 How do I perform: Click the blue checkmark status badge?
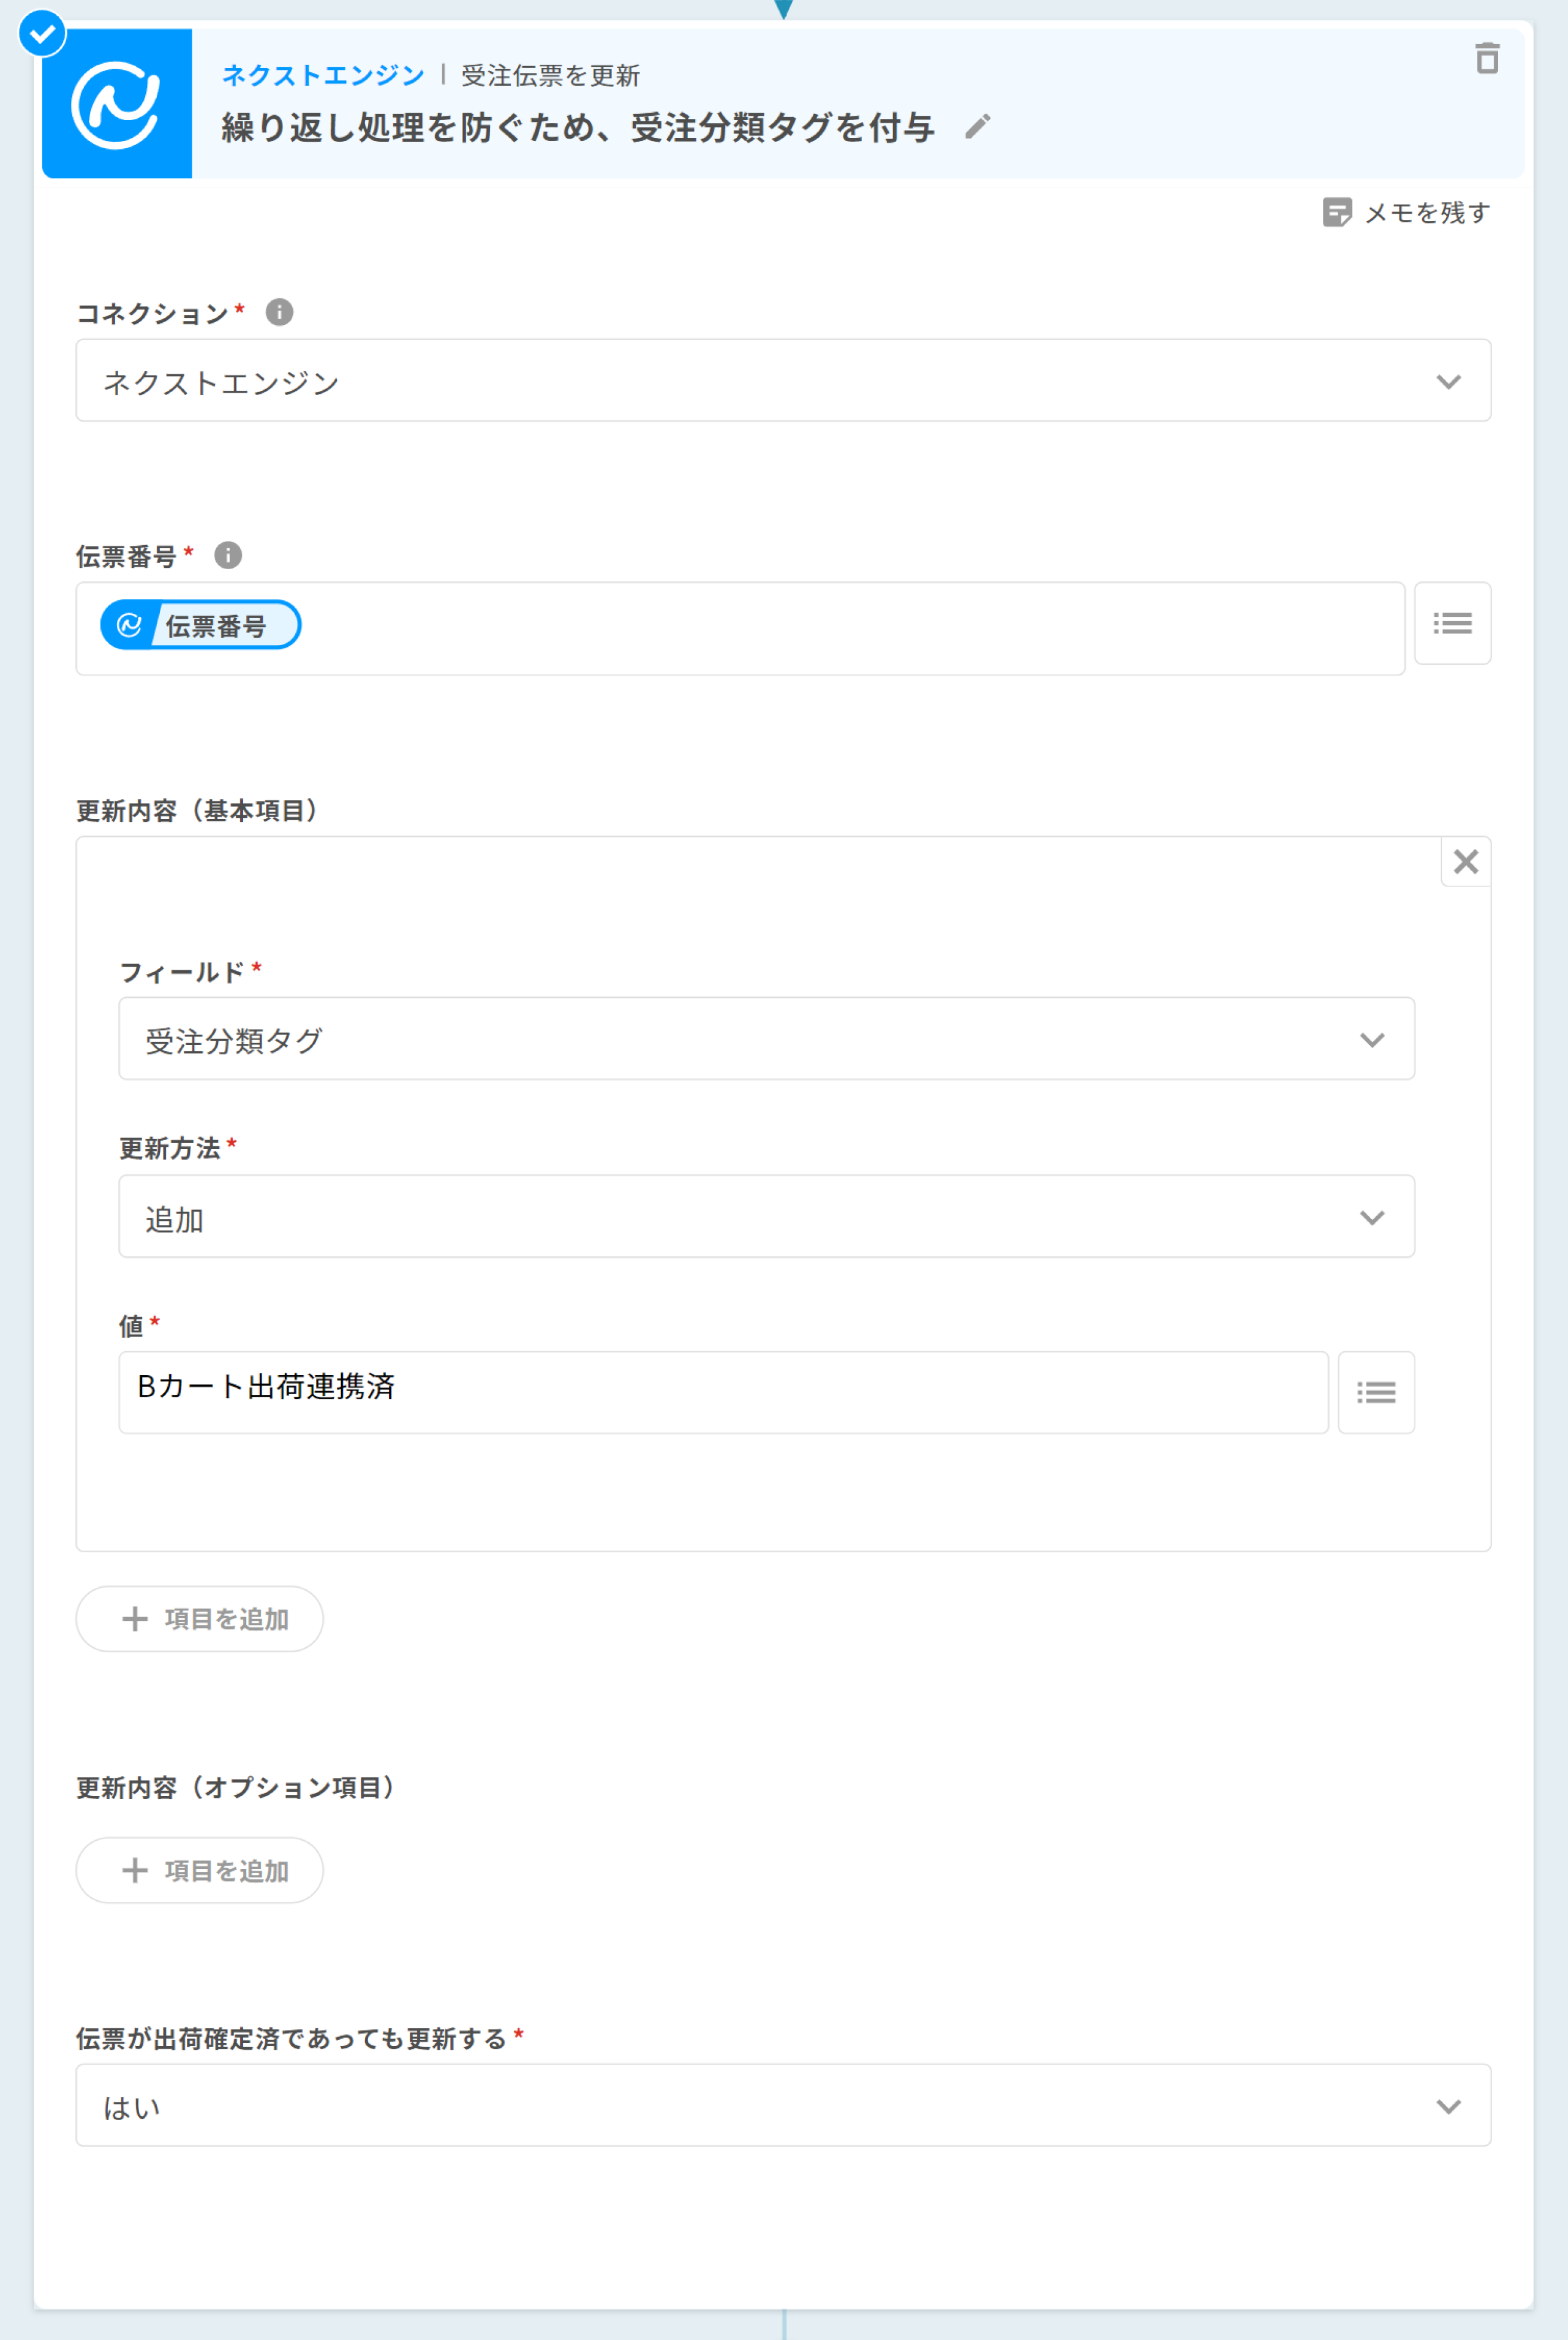click(42, 34)
